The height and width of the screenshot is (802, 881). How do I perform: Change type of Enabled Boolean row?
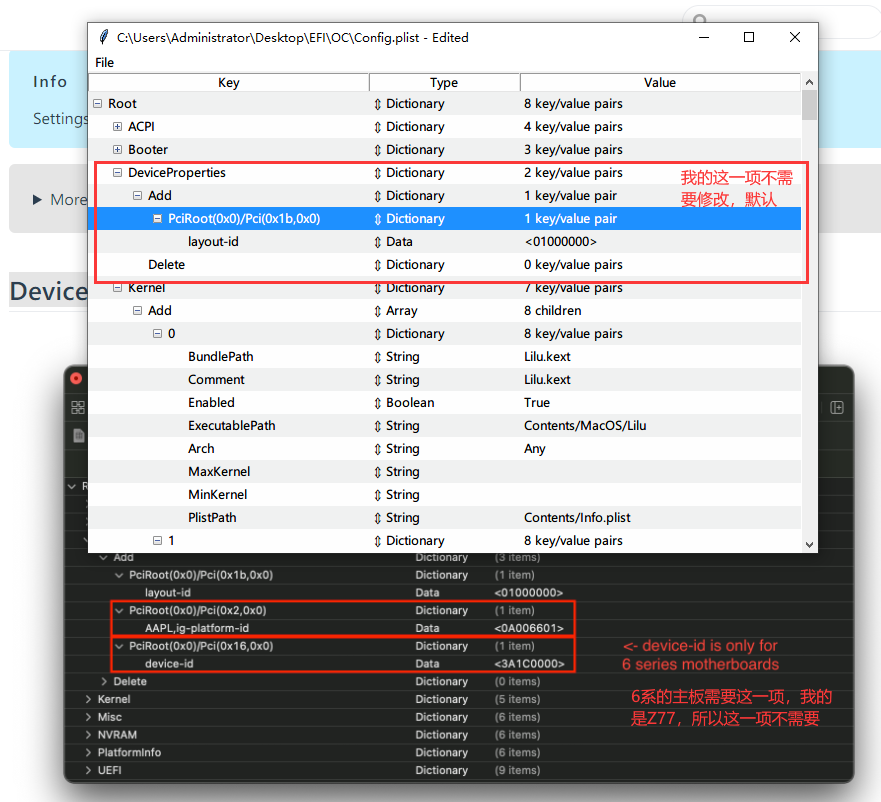[377, 403]
